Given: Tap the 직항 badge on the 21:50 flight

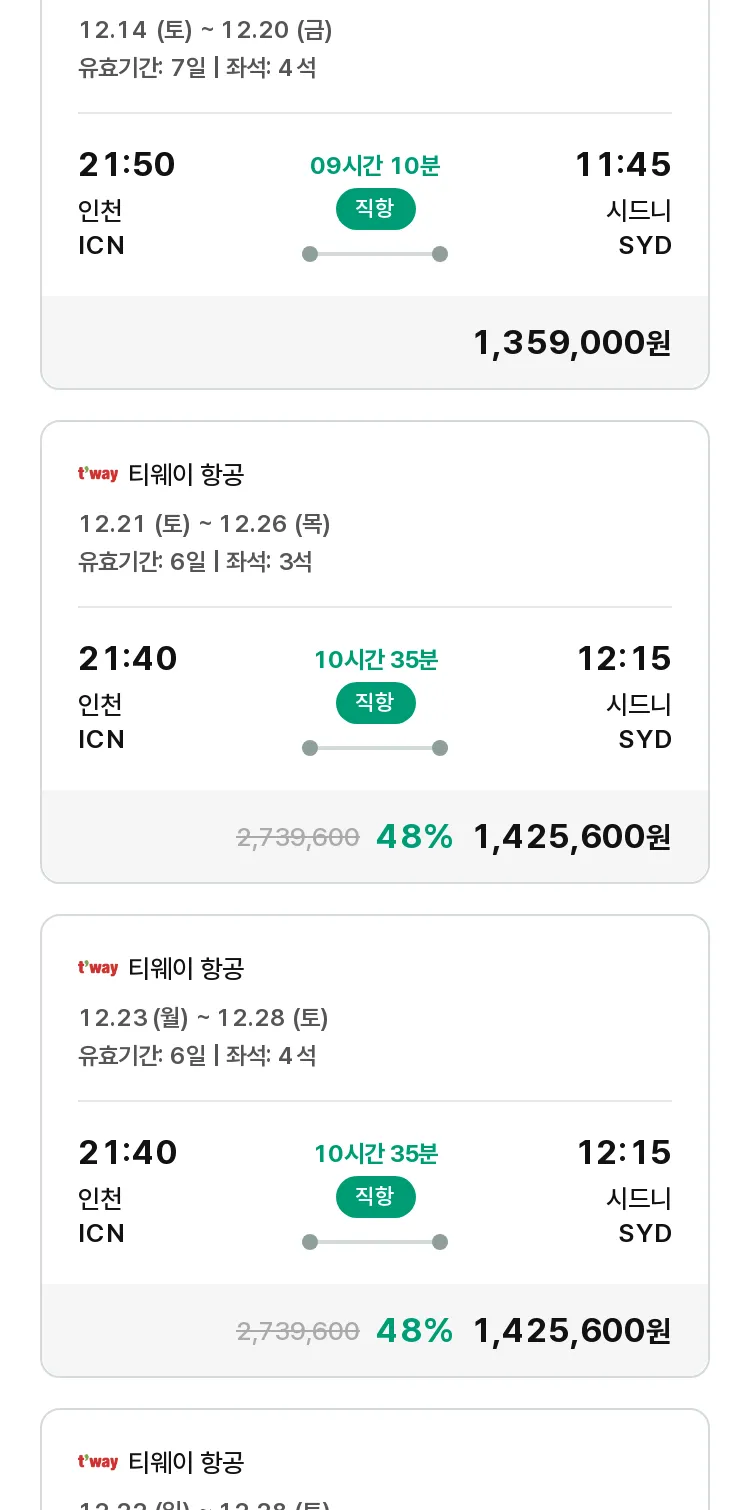Looking at the screenshot, I should click(375, 209).
